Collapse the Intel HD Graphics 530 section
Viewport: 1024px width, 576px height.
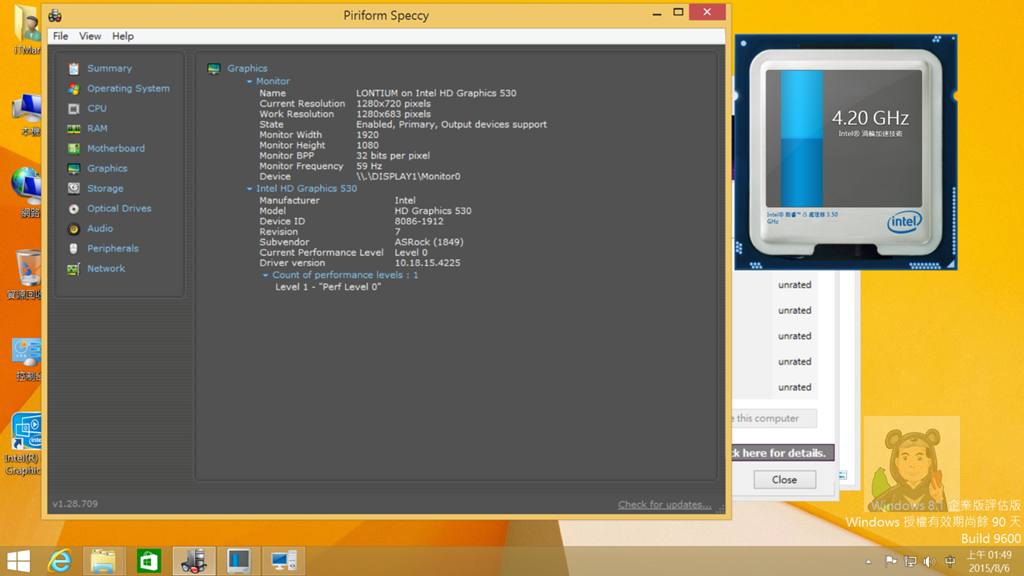pyautogui.click(x=250, y=189)
